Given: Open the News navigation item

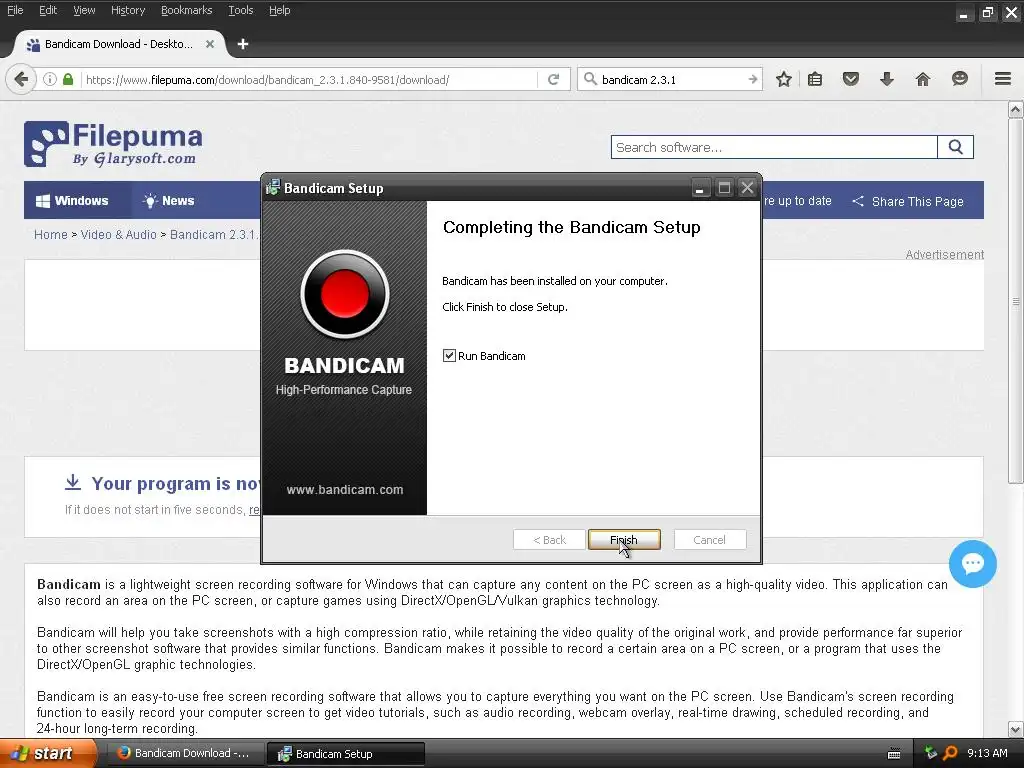Looking at the screenshot, I should 169,200.
